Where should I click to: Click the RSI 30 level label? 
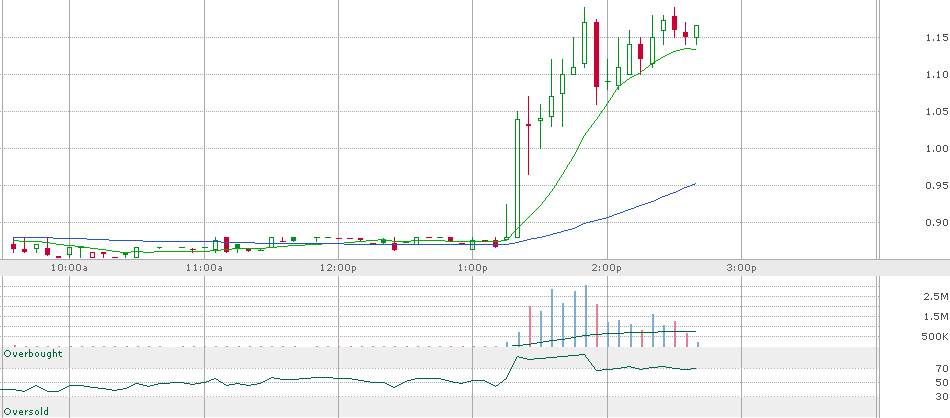tap(942, 396)
